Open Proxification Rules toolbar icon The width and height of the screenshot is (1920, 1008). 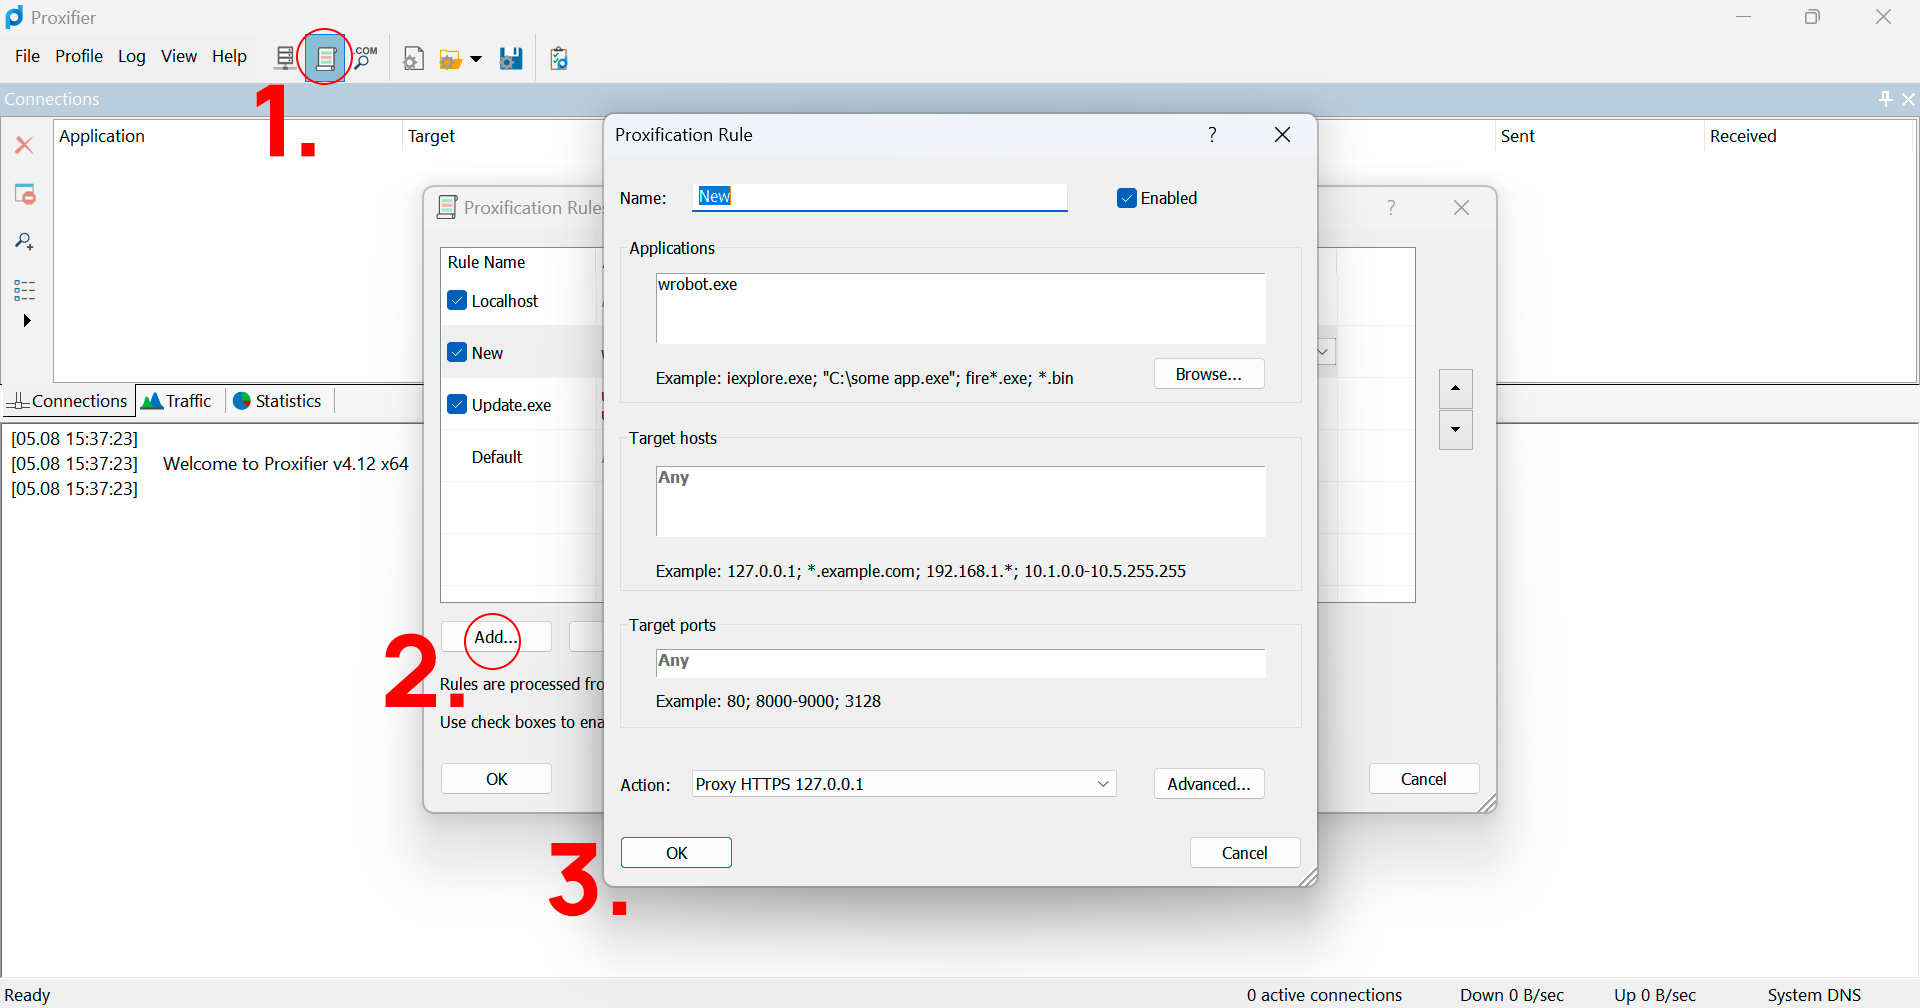point(325,58)
